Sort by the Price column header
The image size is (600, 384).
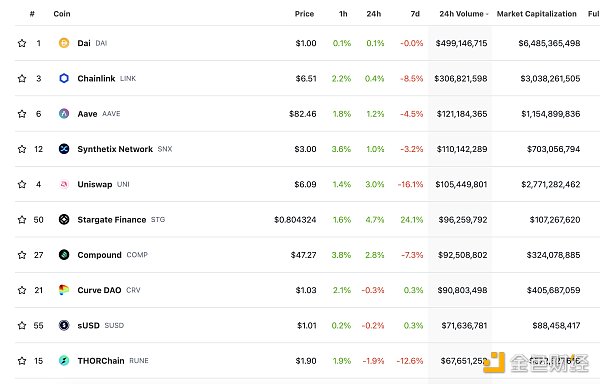point(304,14)
